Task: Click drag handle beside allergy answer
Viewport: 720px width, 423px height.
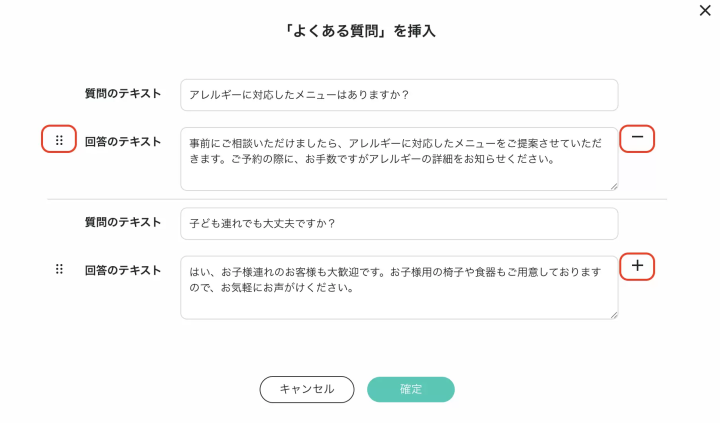Action: 59,141
